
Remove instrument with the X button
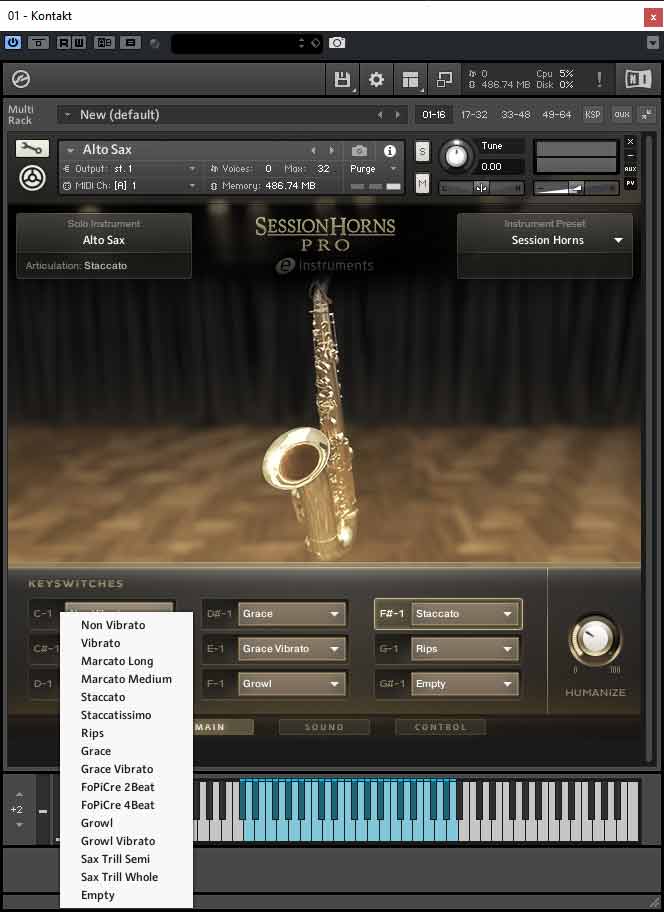[x=630, y=141]
